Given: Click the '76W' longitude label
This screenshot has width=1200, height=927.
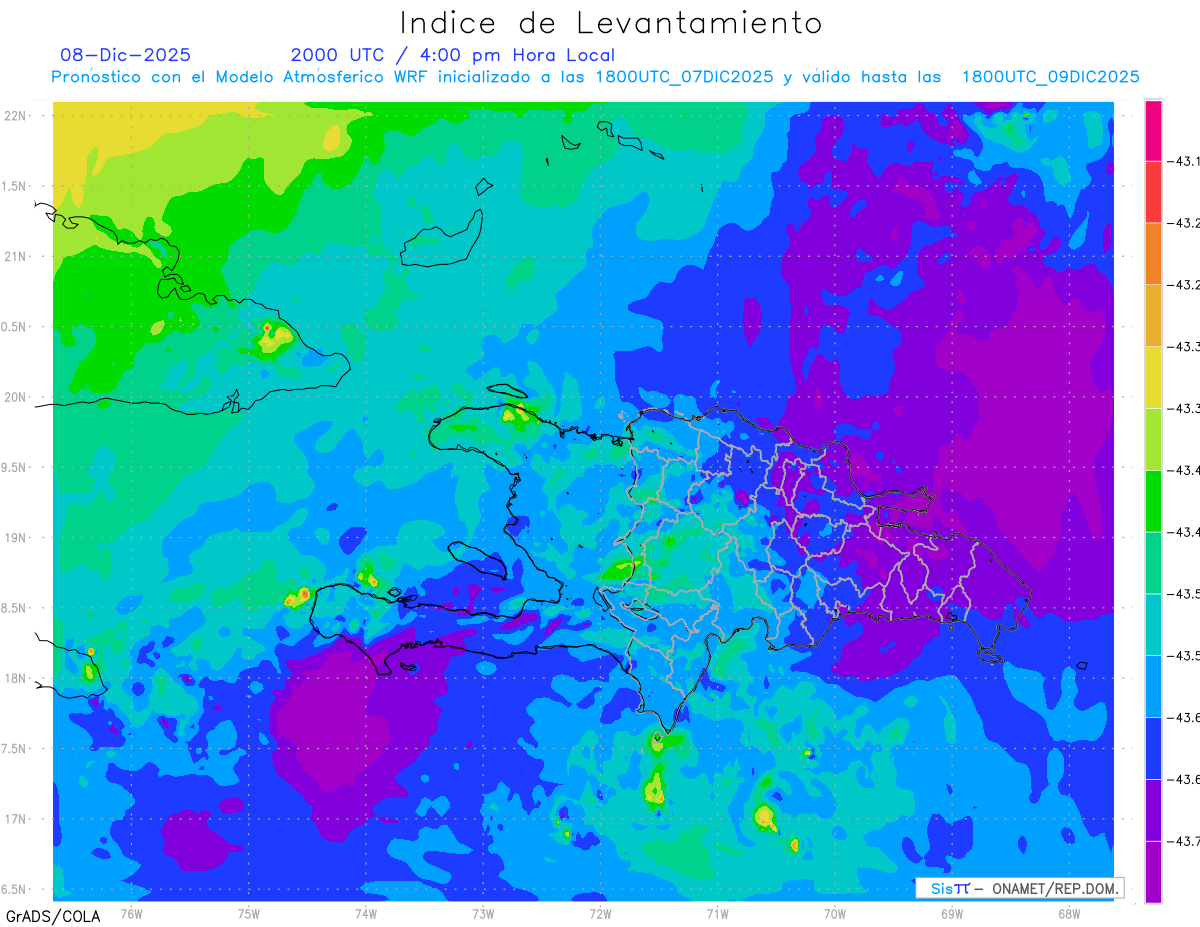Looking at the screenshot, I should (131, 913).
